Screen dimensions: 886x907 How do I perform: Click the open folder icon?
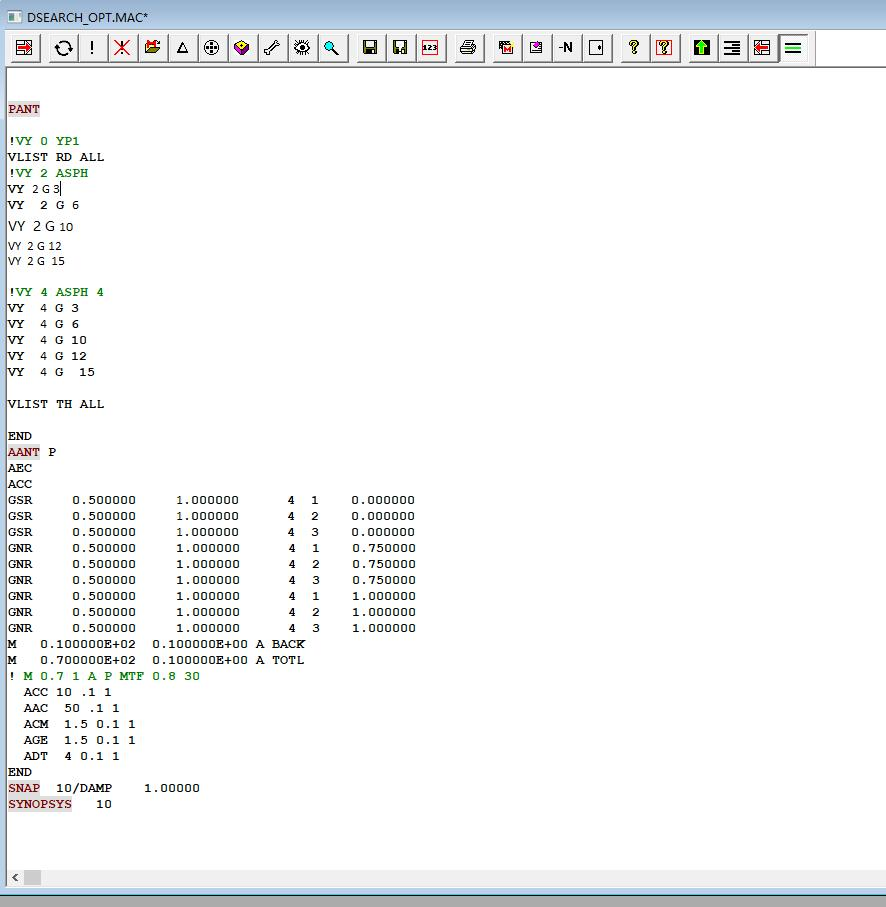(x=152, y=47)
